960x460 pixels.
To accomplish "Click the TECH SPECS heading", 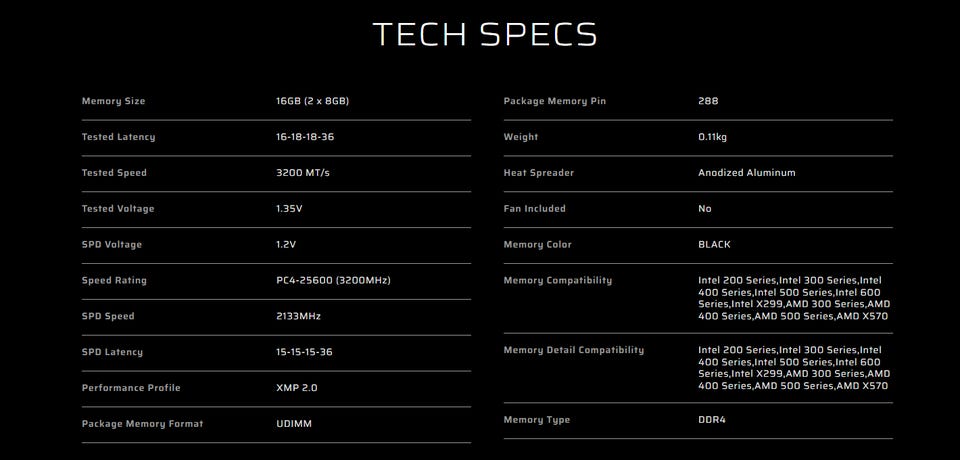I will click(x=485, y=34).
